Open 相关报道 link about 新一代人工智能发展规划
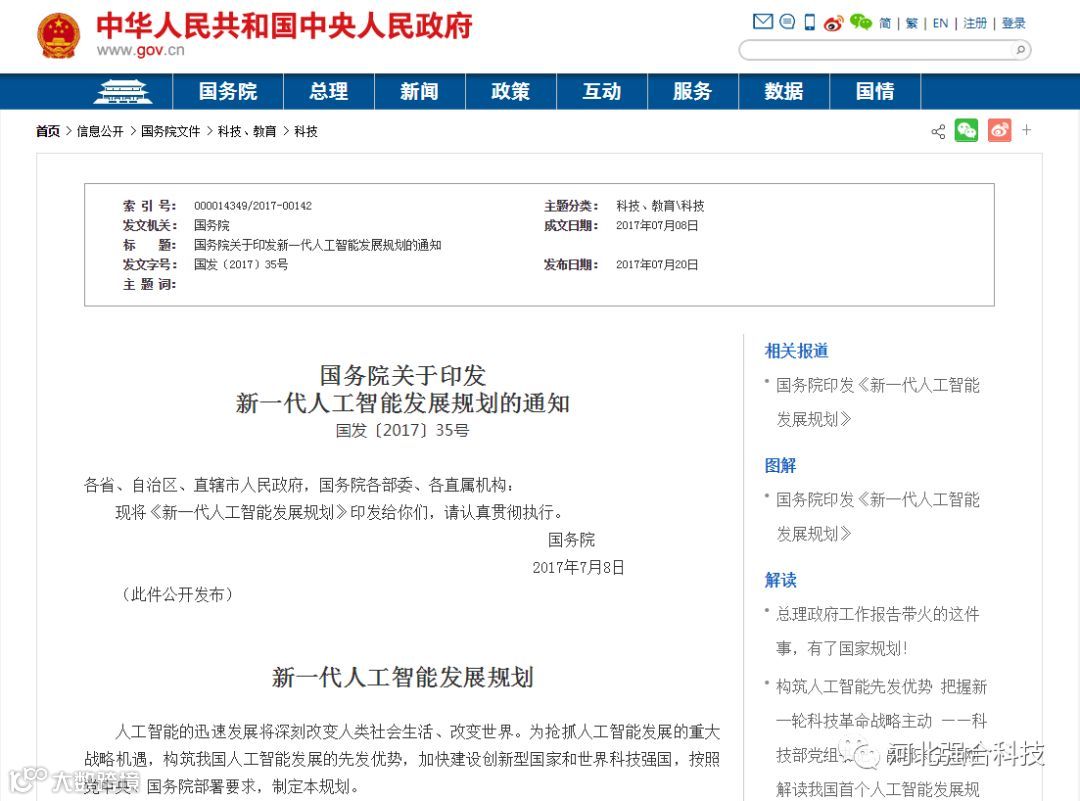The image size is (1080, 801). pyautogui.click(x=878, y=402)
